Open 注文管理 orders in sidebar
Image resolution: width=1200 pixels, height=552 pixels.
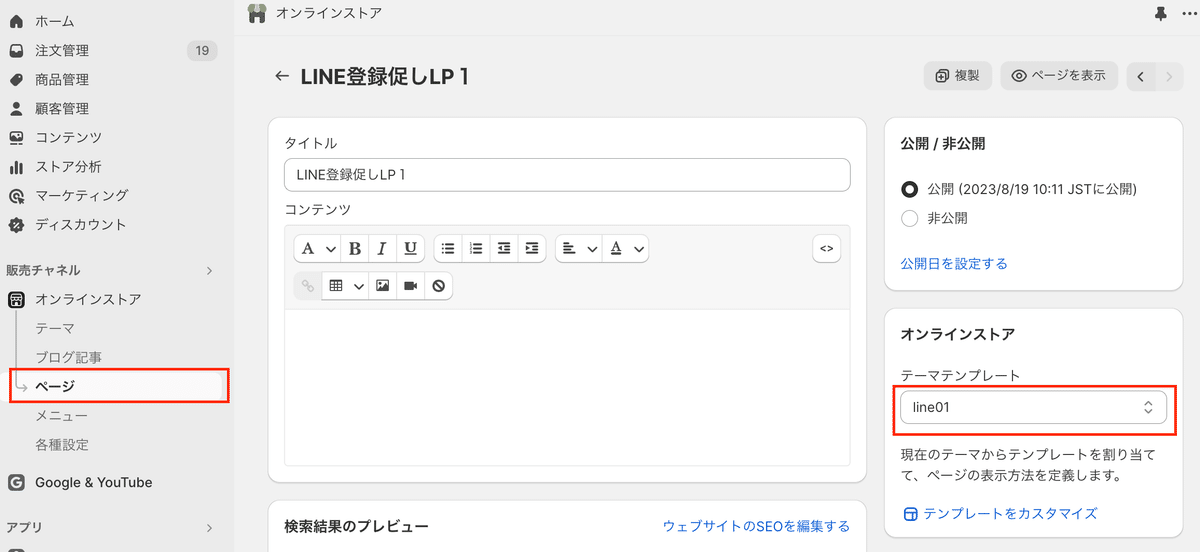[62, 50]
